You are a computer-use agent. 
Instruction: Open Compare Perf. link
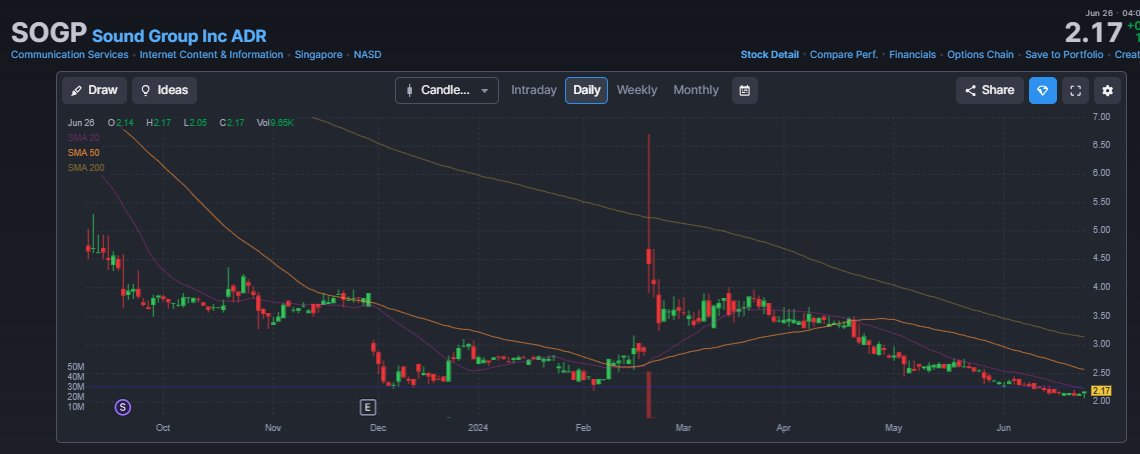[x=843, y=55]
